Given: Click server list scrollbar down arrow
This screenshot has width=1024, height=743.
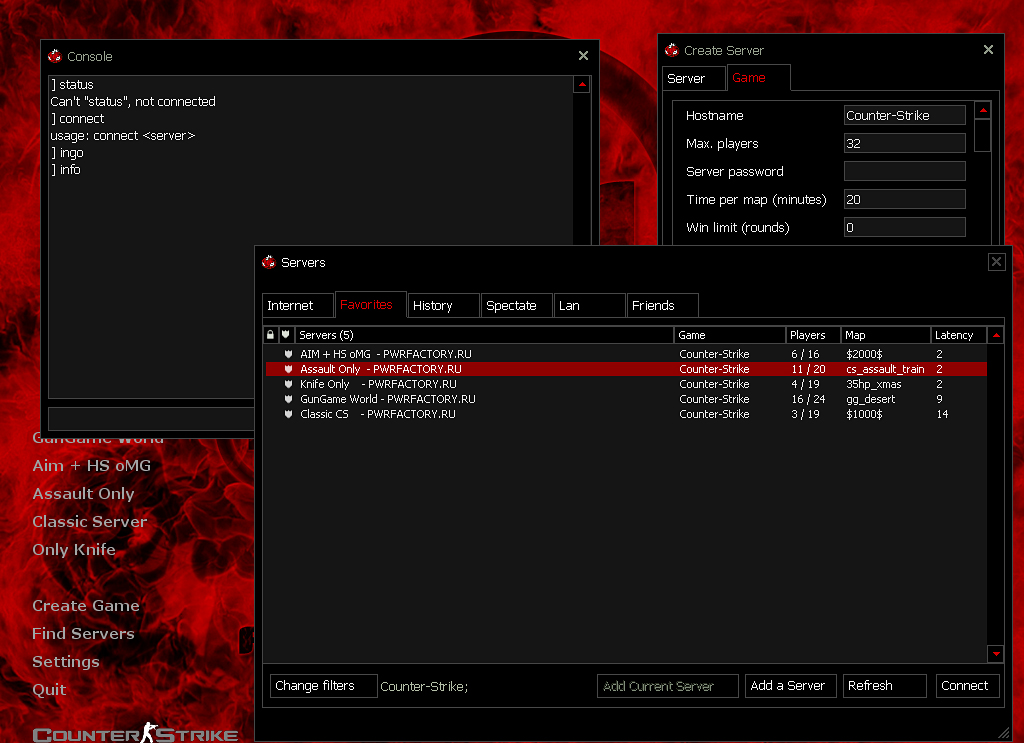Looking at the screenshot, I should (x=996, y=653).
